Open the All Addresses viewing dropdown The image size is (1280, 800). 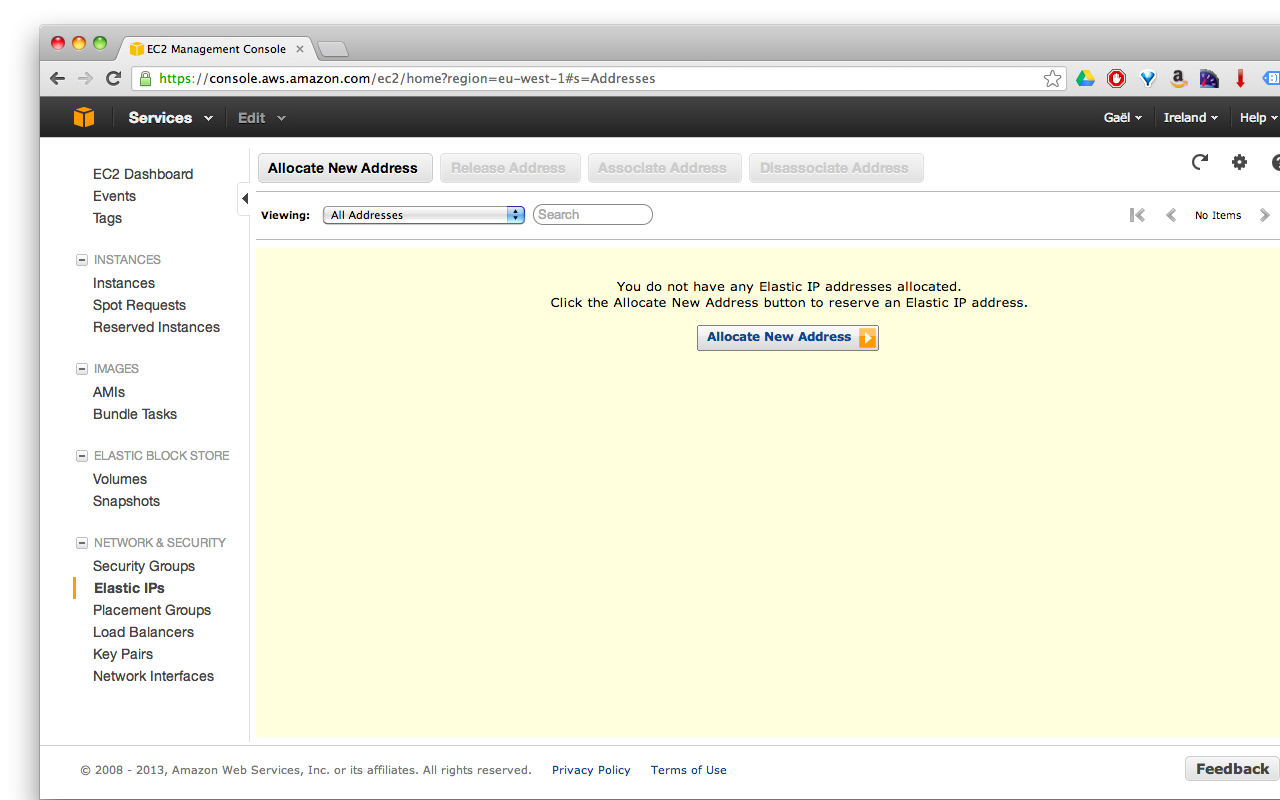pos(423,214)
